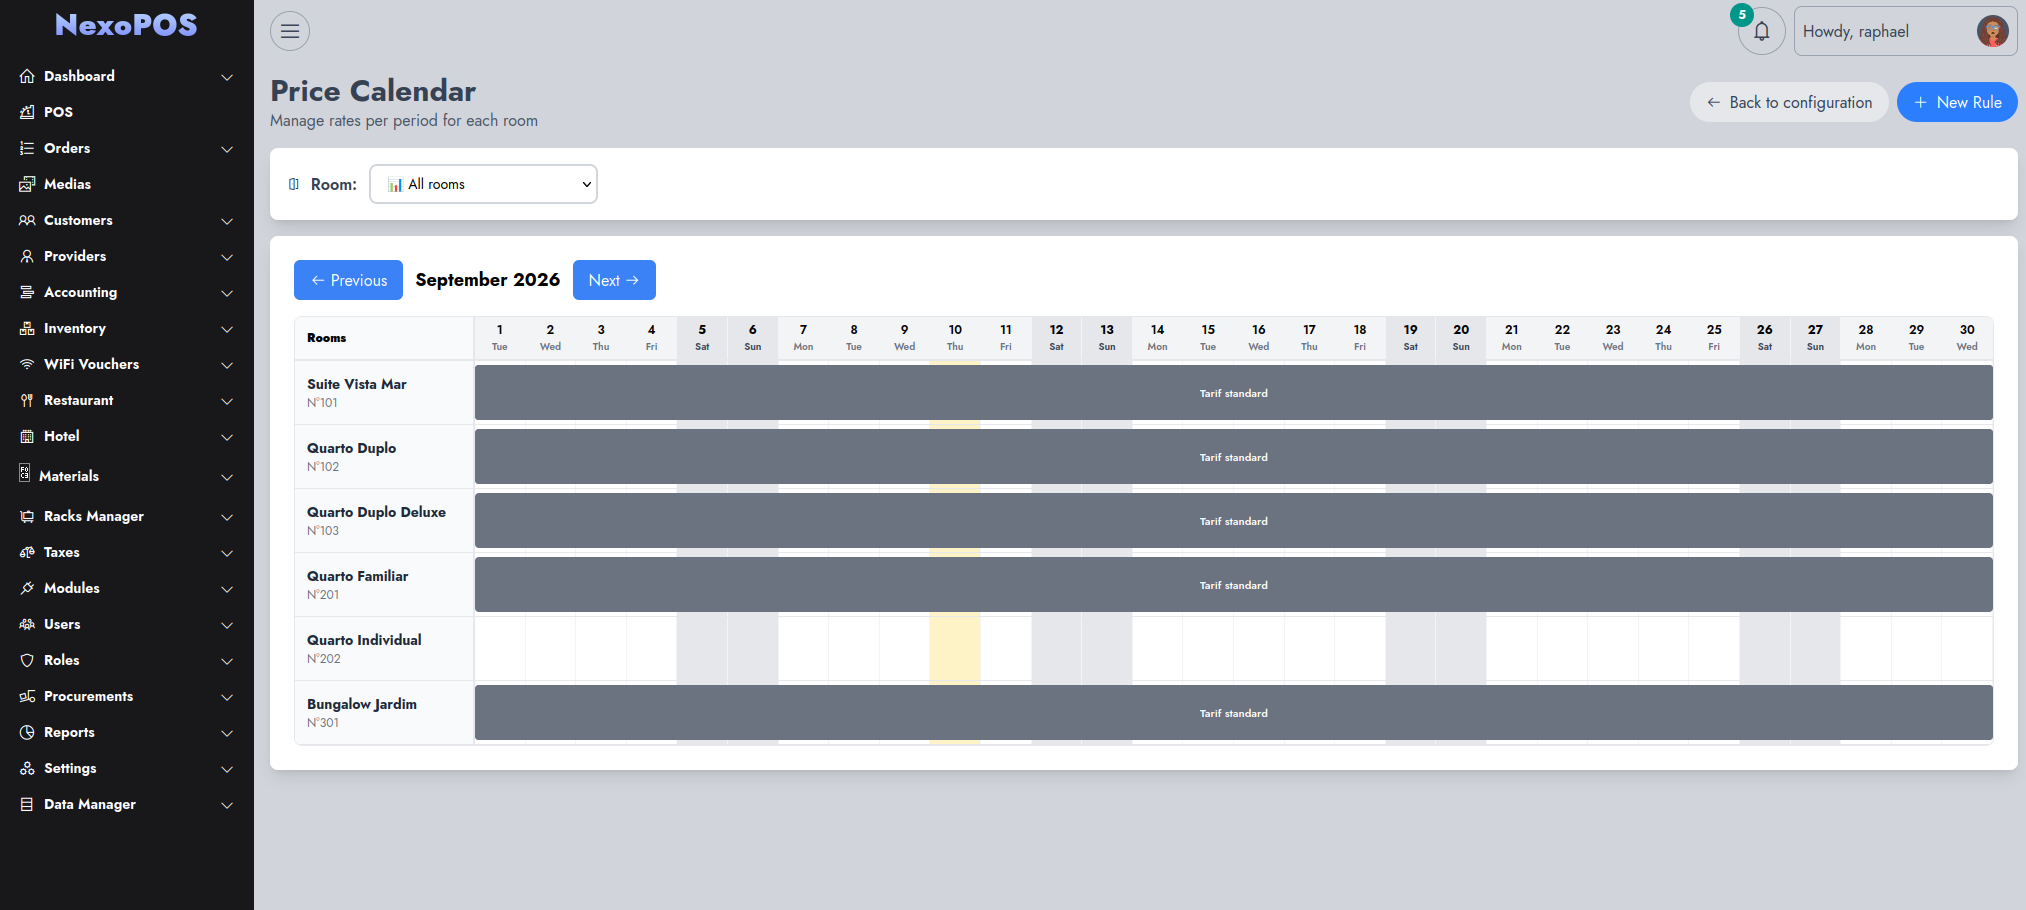Click the Dashboard home icon

27,76
